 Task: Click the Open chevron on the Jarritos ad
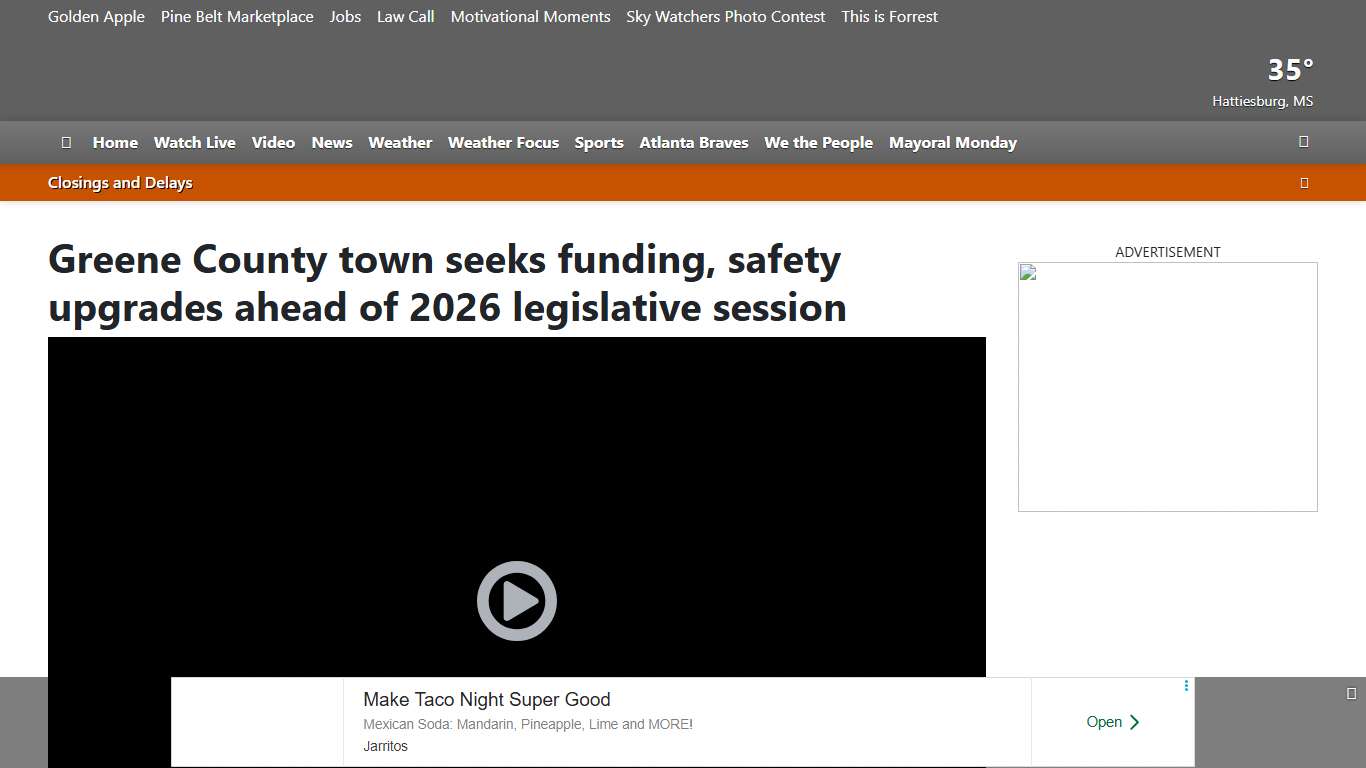(1112, 721)
